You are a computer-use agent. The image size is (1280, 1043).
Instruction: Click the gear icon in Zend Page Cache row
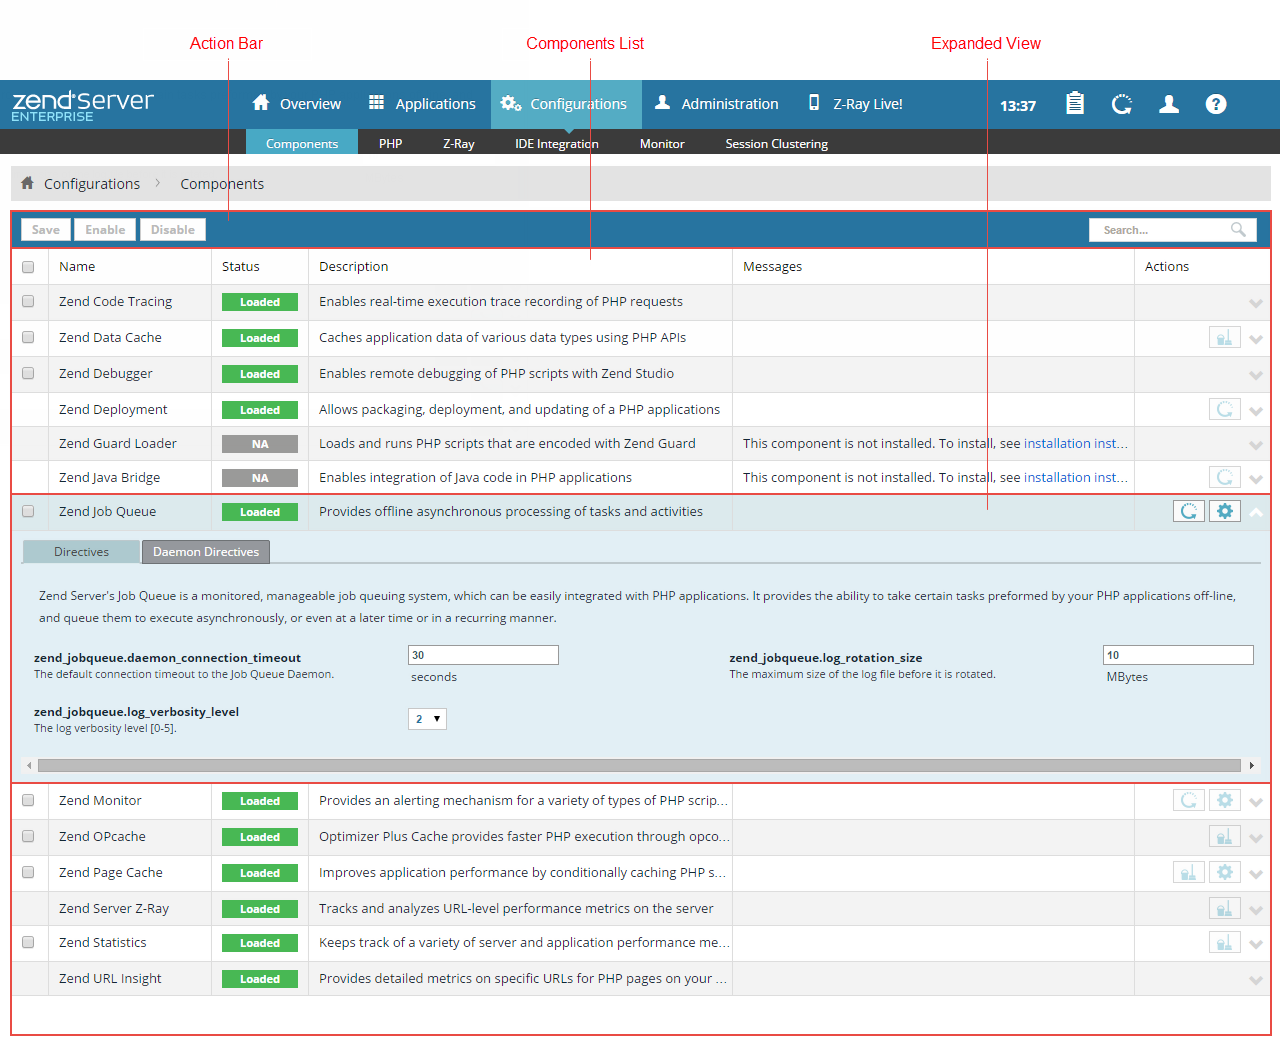coord(1225,872)
